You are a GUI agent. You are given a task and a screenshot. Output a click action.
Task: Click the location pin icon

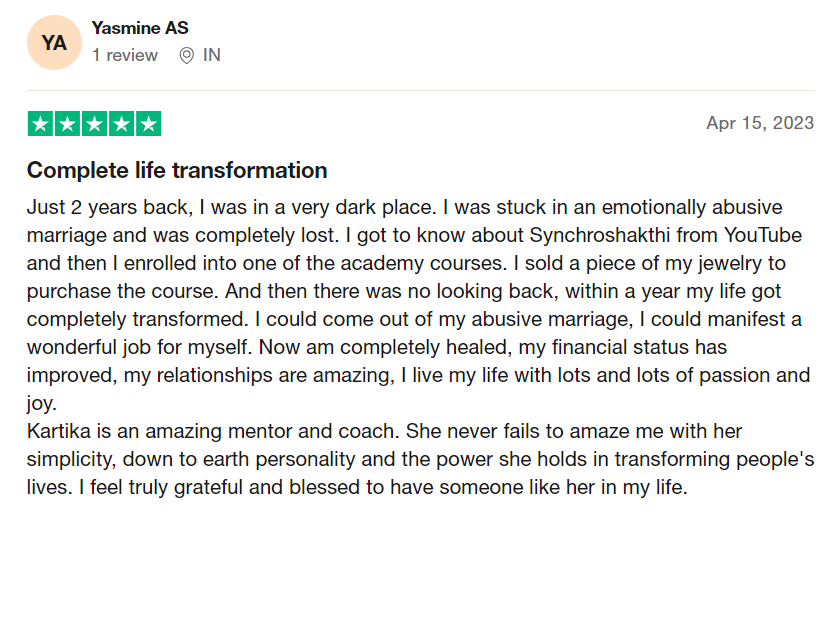186,56
